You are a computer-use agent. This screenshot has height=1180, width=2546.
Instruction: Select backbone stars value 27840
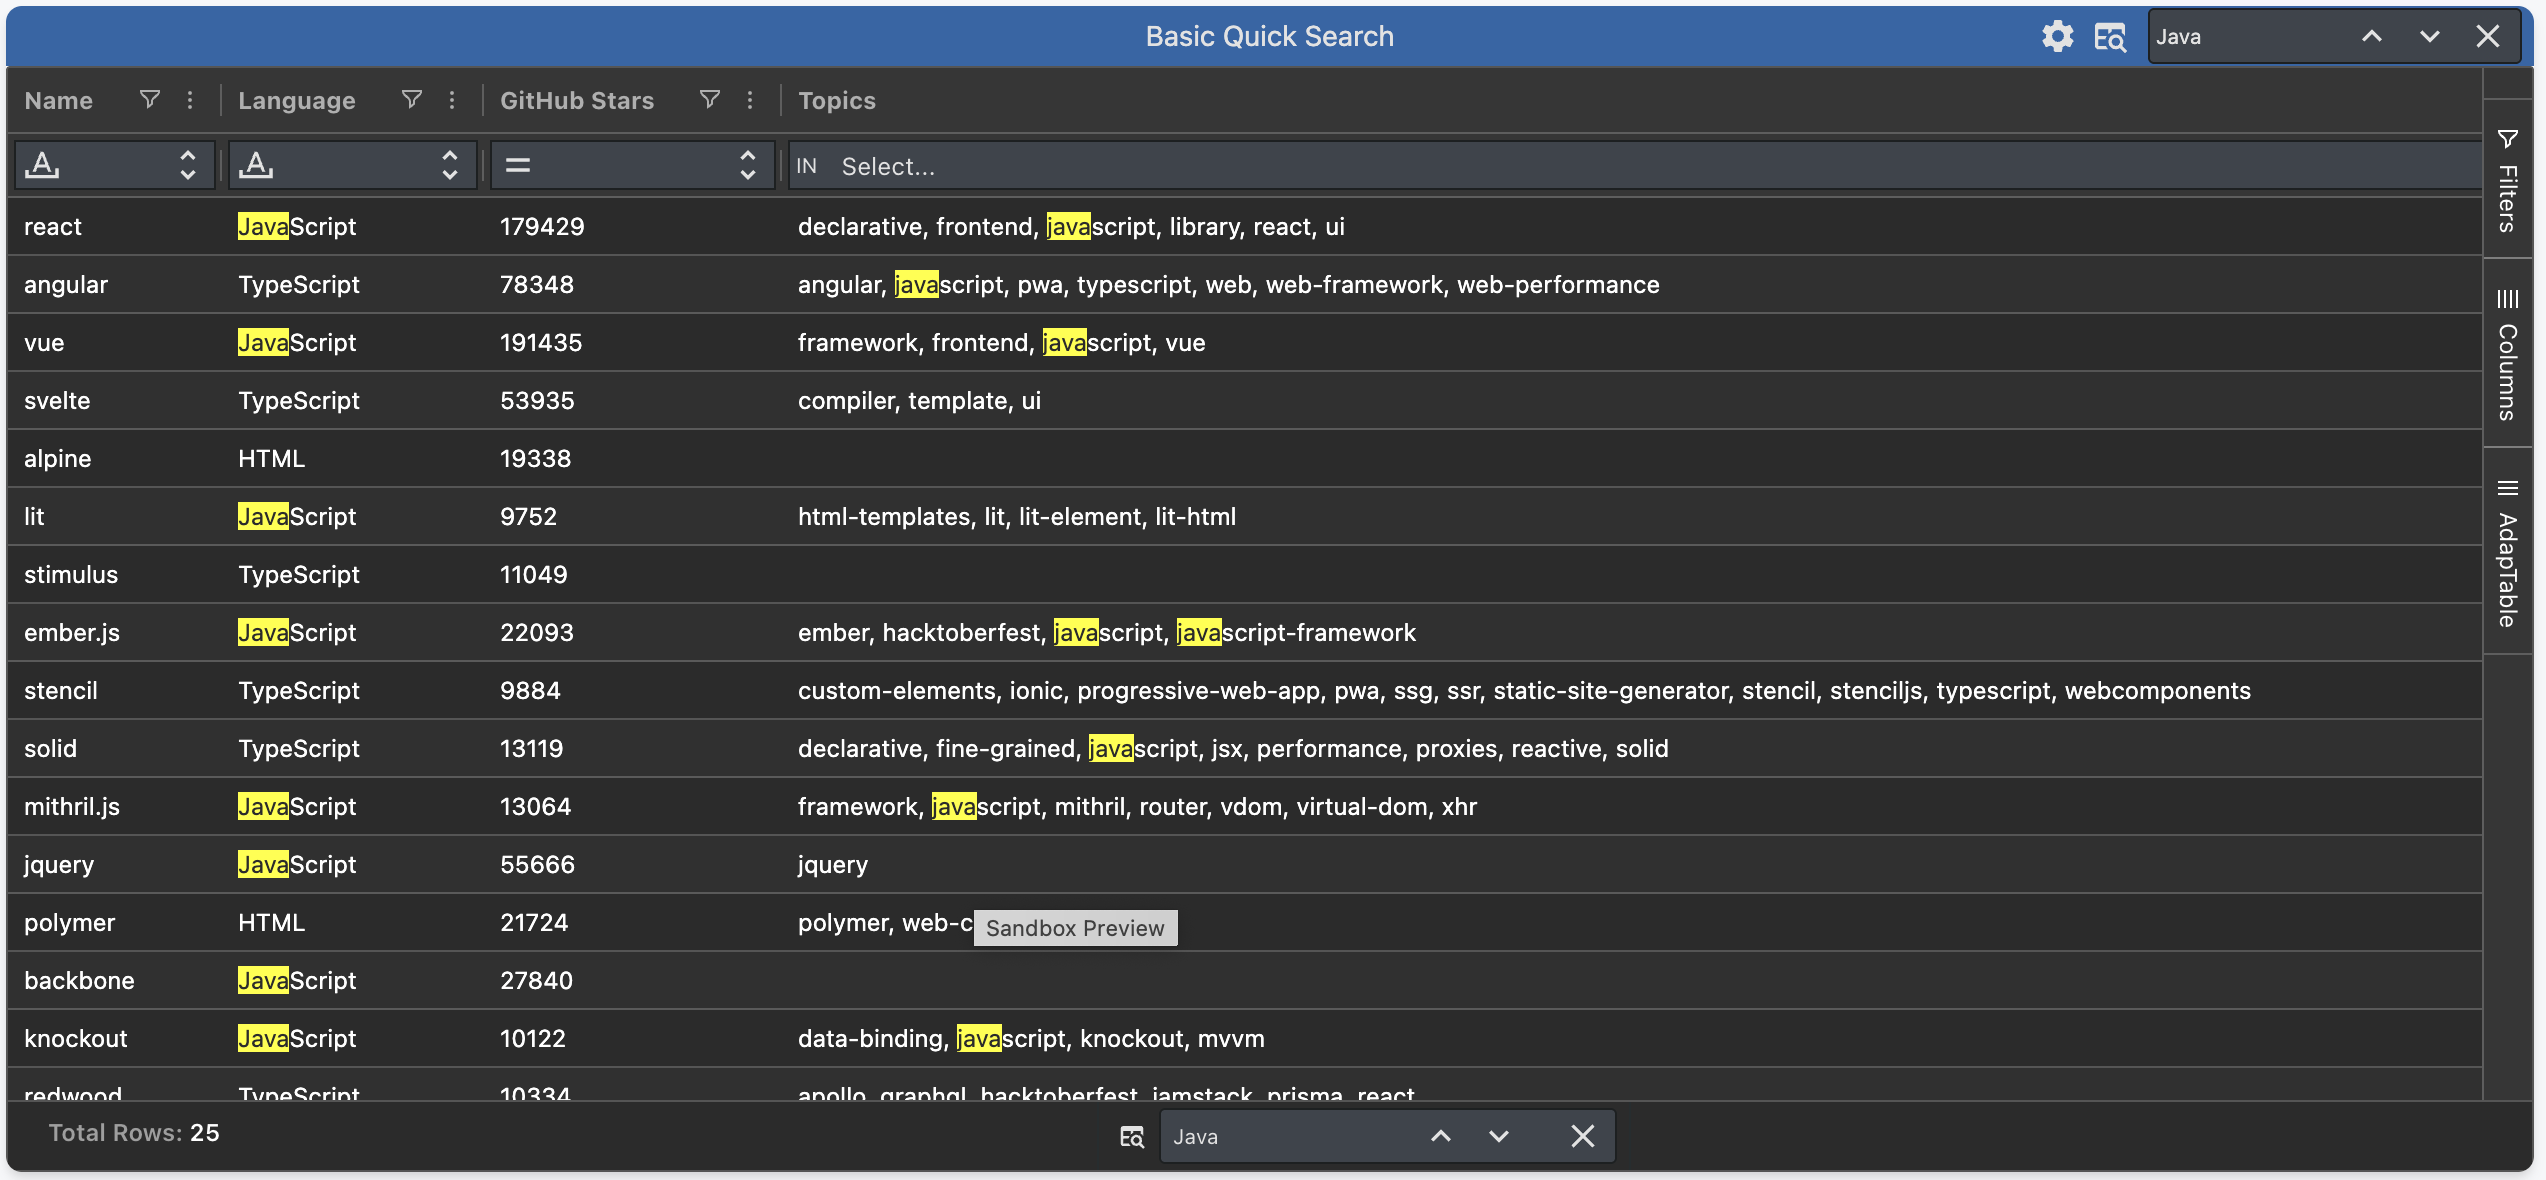click(x=537, y=981)
